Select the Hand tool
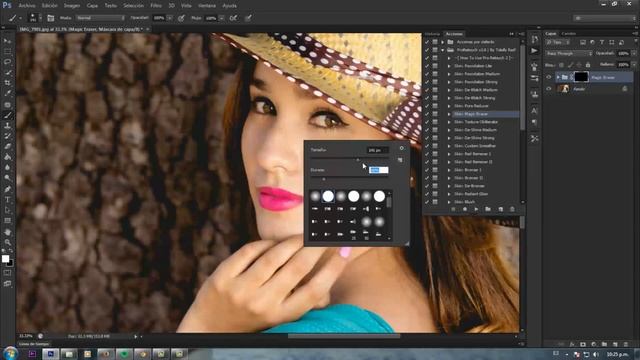This screenshot has height=360, width=640. tap(7, 232)
